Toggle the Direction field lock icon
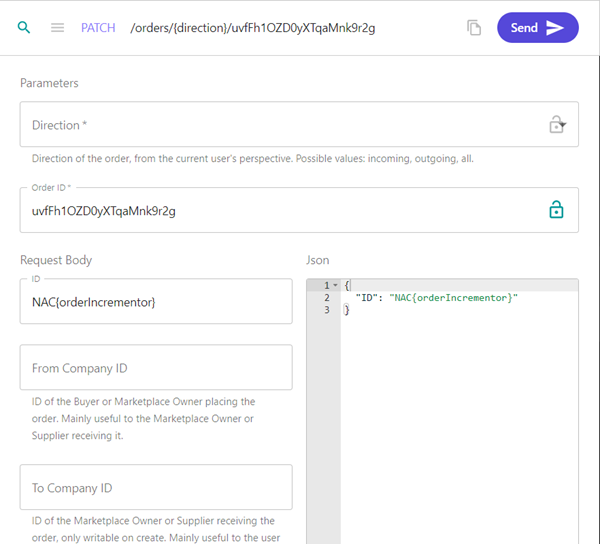600x544 pixels. (557, 125)
